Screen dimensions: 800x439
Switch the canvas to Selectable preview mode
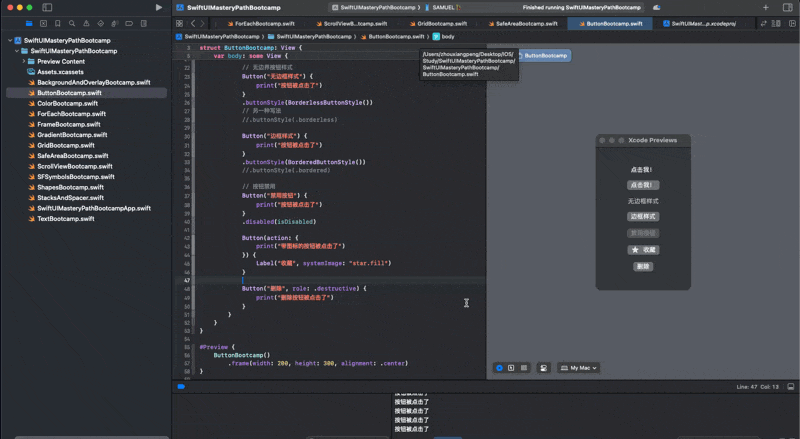(511, 368)
